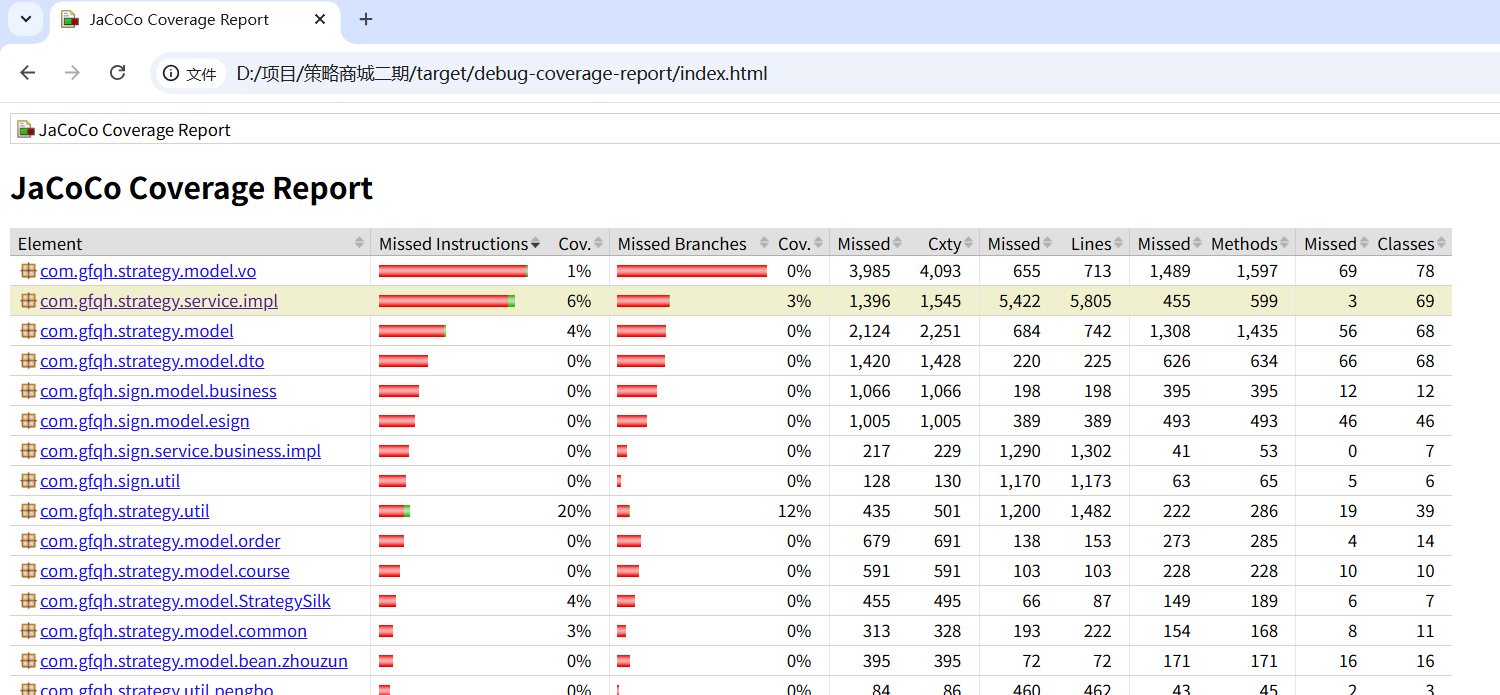Open the com.gfqh.sign.util package
The image size is (1500, 695).
110,481
